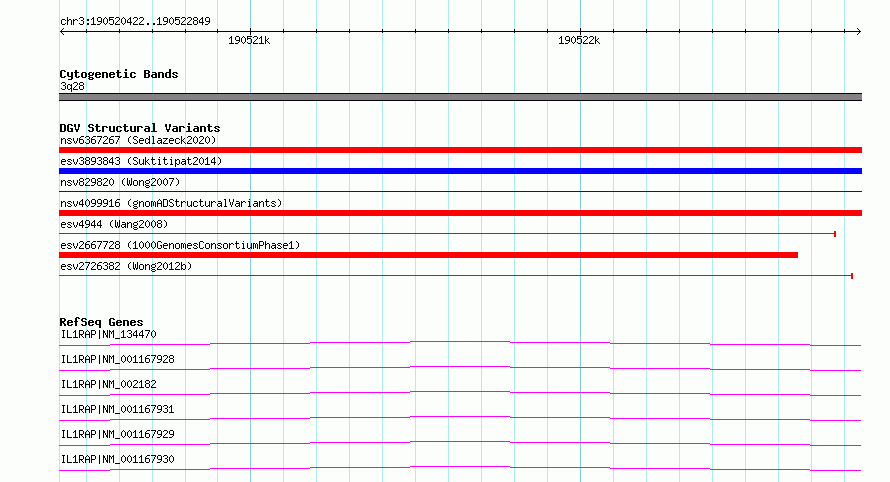Select the 190521k ruler position label
The image size is (890, 482).
point(249,40)
